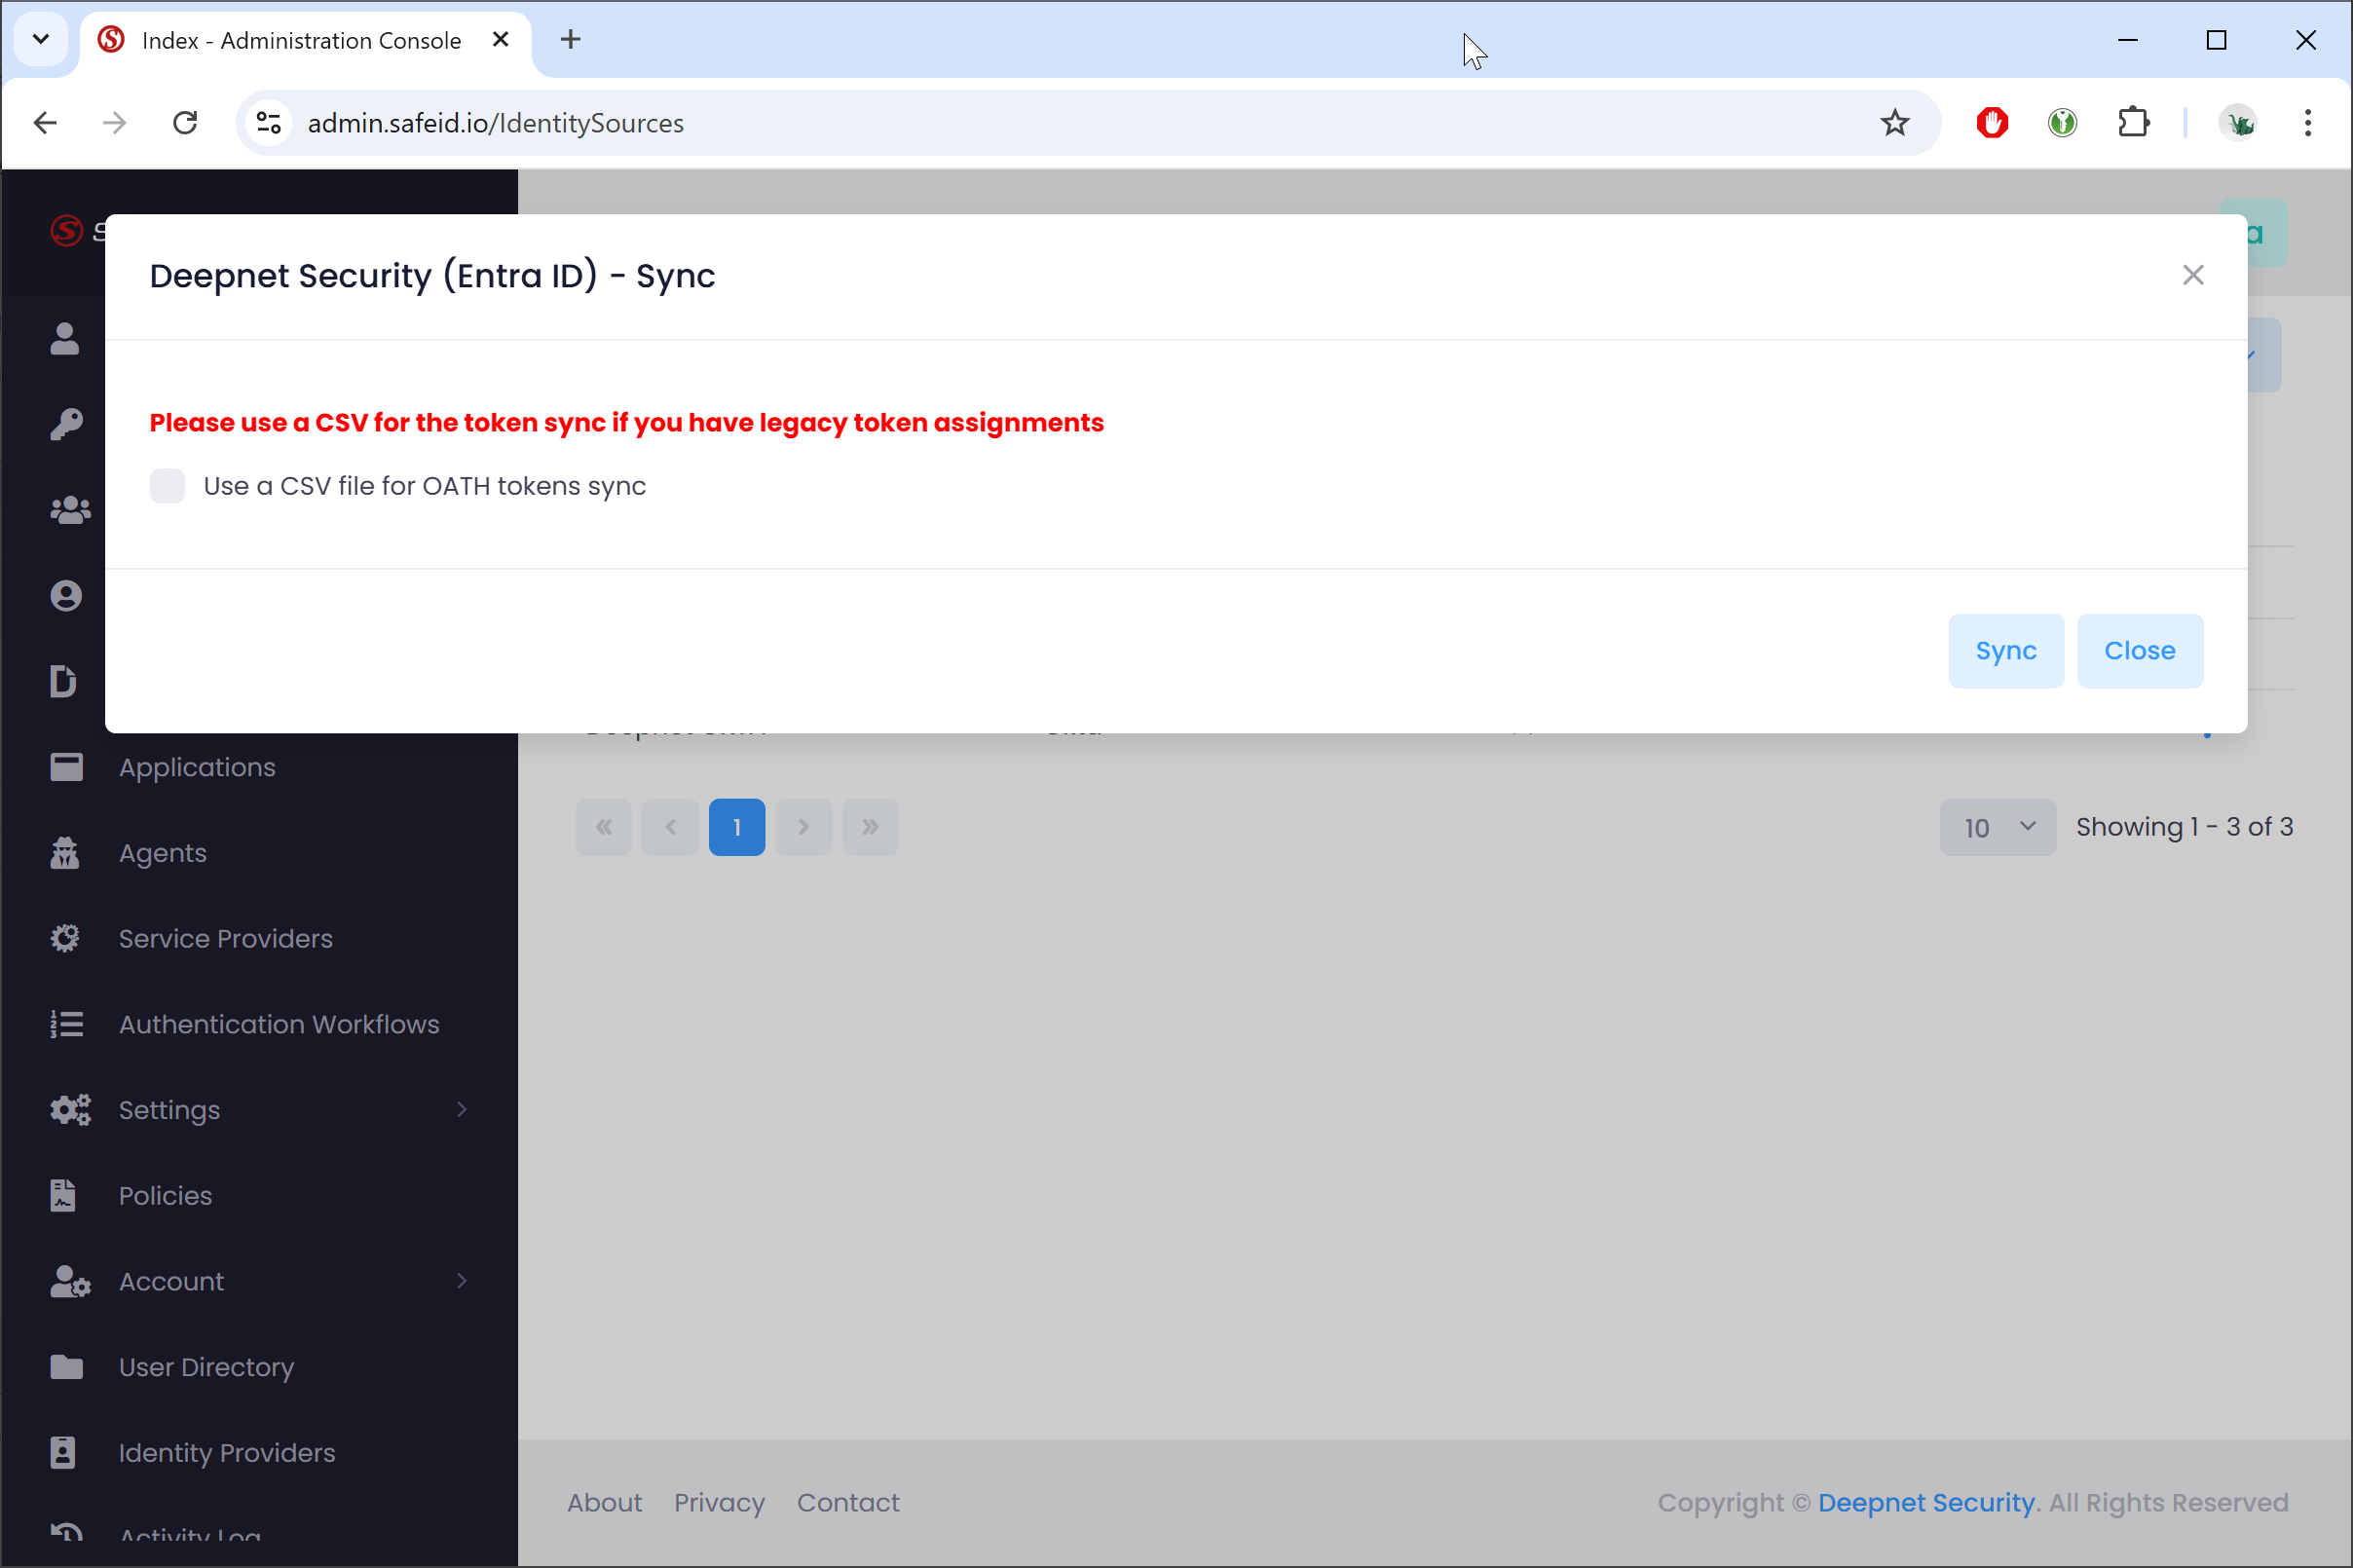Screen dimensions: 2353x1568
Task: Click the Policies document icon
Action: [63, 1195]
